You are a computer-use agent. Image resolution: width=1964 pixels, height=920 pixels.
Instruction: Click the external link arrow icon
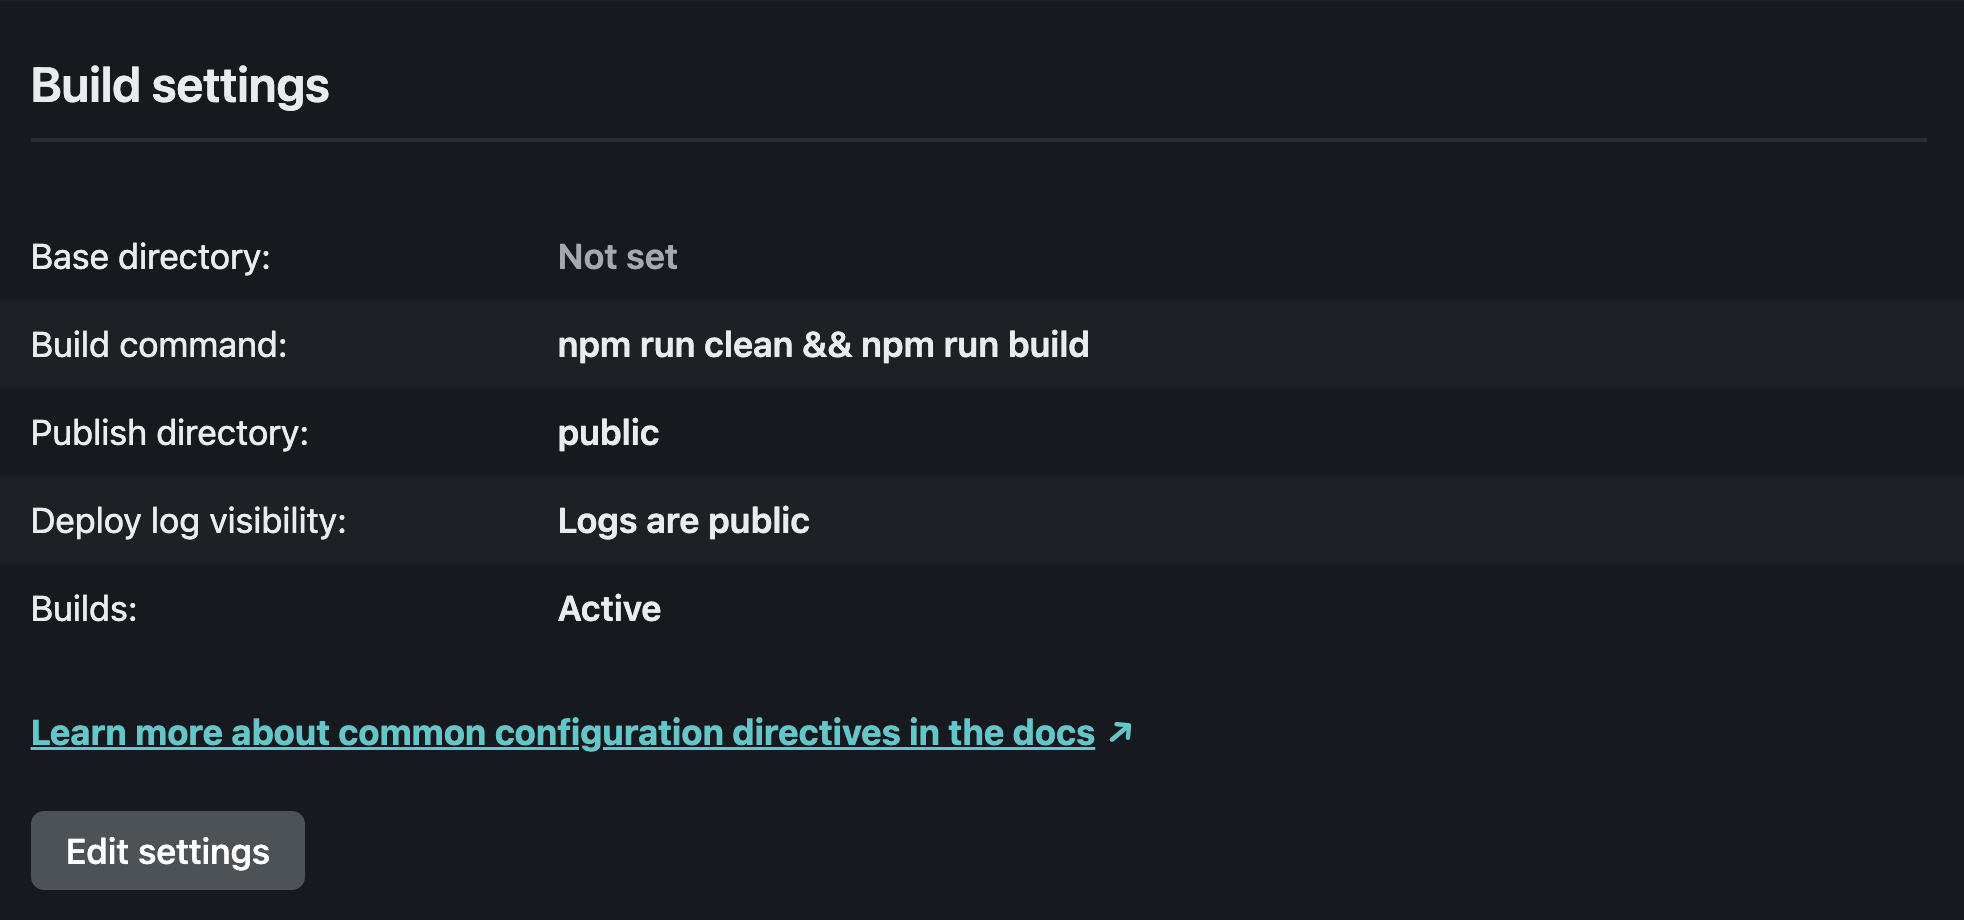click(1119, 731)
